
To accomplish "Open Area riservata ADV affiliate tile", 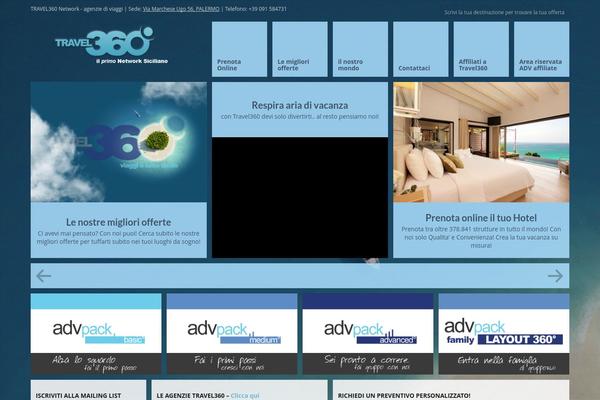I will click(x=541, y=49).
